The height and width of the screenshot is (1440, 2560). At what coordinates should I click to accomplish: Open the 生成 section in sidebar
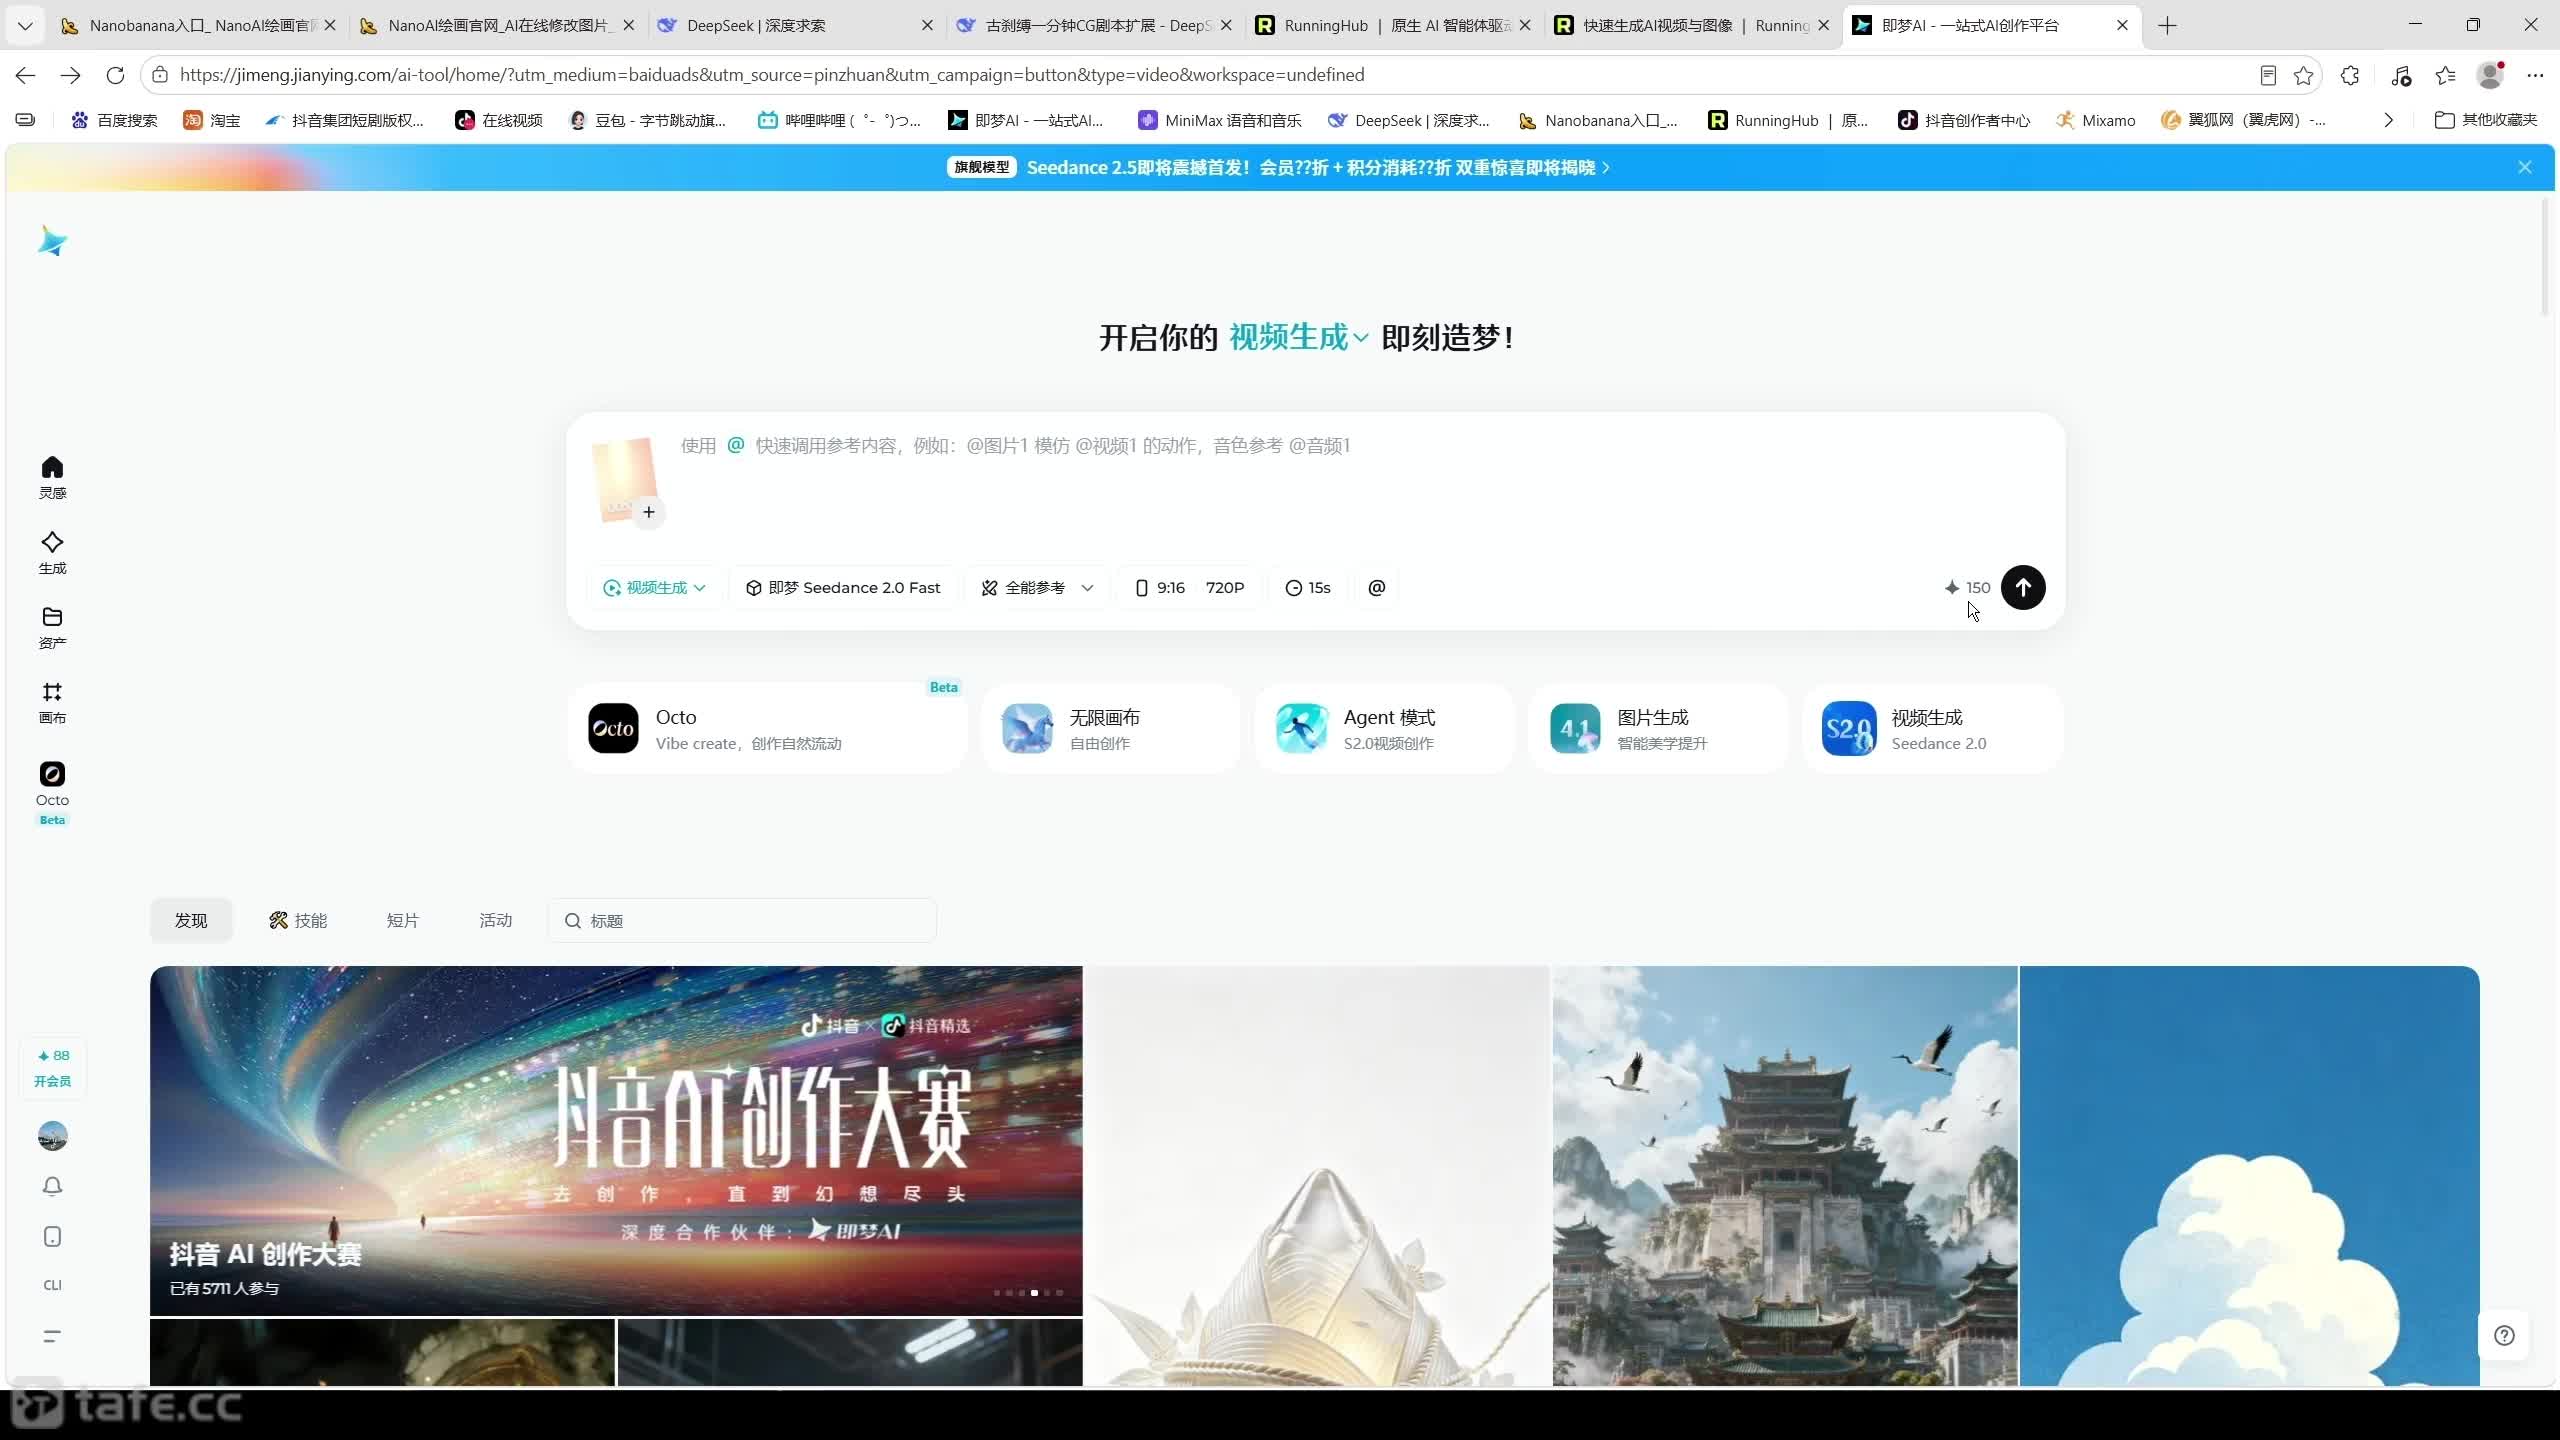pyautogui.click(x=52, y=552)
